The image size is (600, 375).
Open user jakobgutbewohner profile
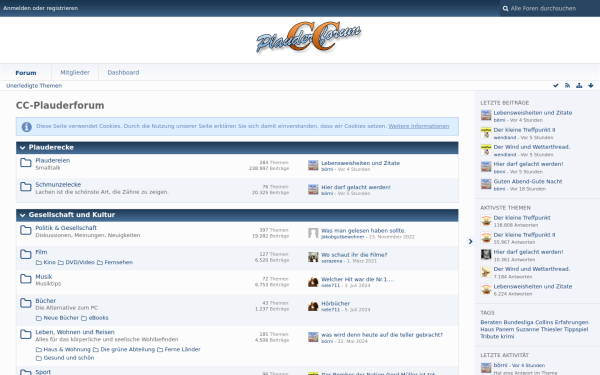(x=342, y=237)
